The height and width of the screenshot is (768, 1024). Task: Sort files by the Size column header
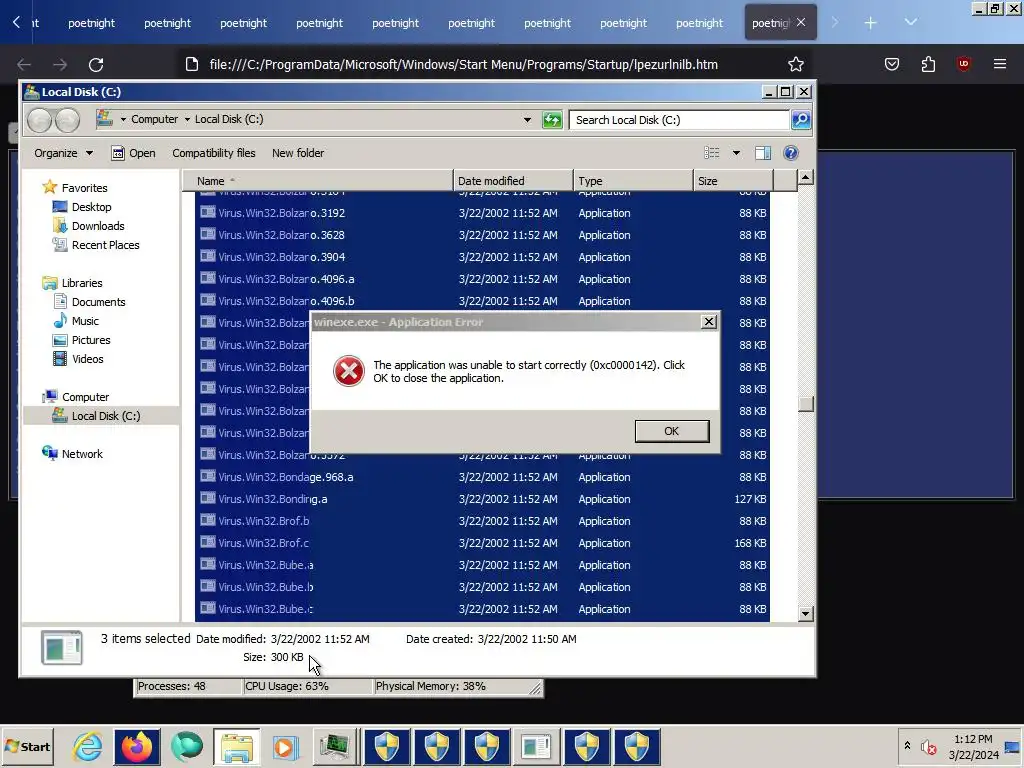733,181
